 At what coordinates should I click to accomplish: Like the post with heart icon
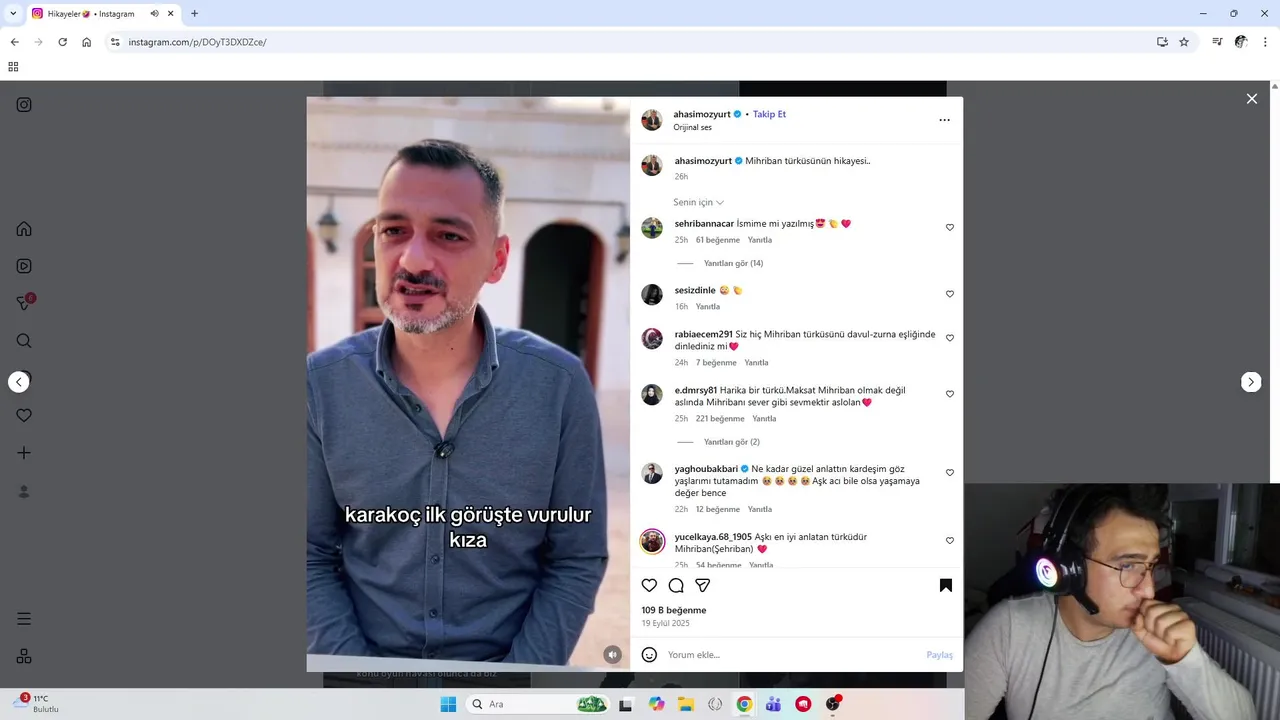click(649, 586)
